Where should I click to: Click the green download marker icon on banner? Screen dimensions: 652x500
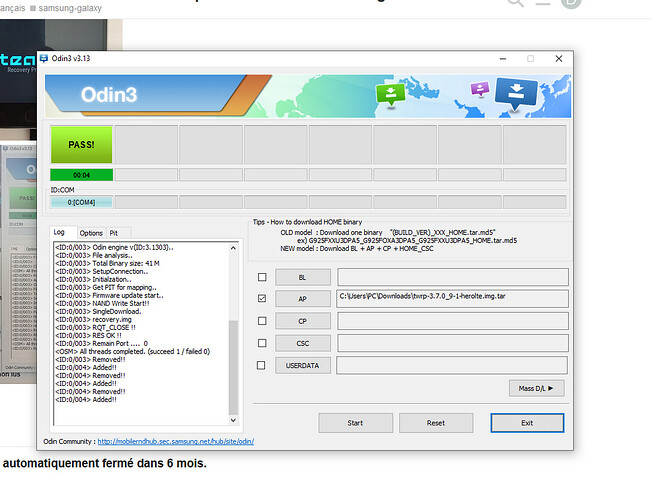pyautogui.click(x=390, y=96)
